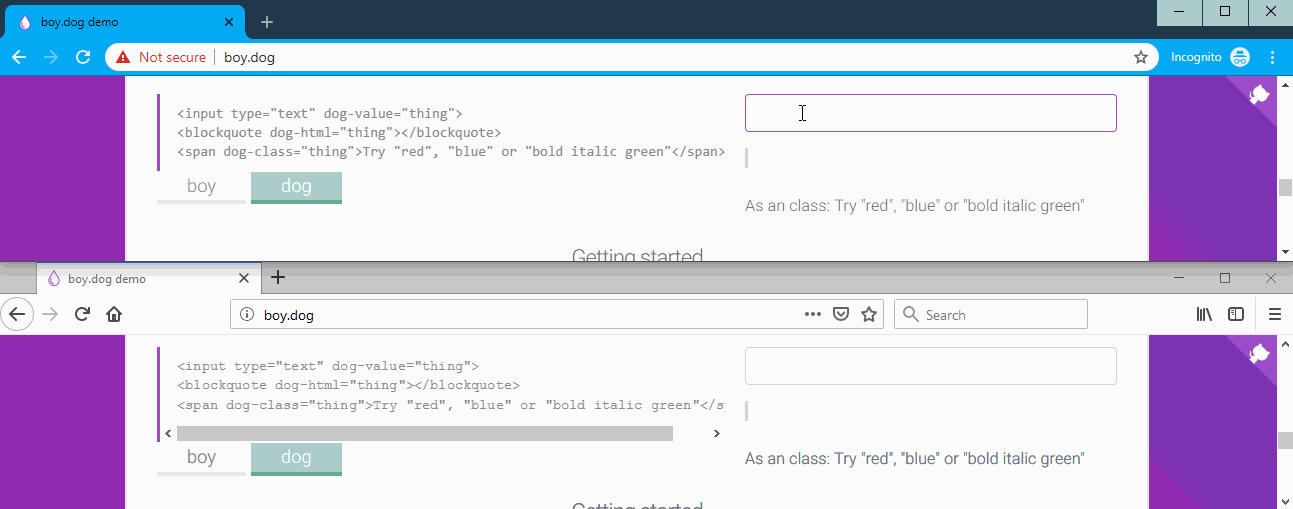This screenshot has width=1293, height=509.
Task: Select the boy.dog demo tab in Firefox
Action: (x=148, y=278)
